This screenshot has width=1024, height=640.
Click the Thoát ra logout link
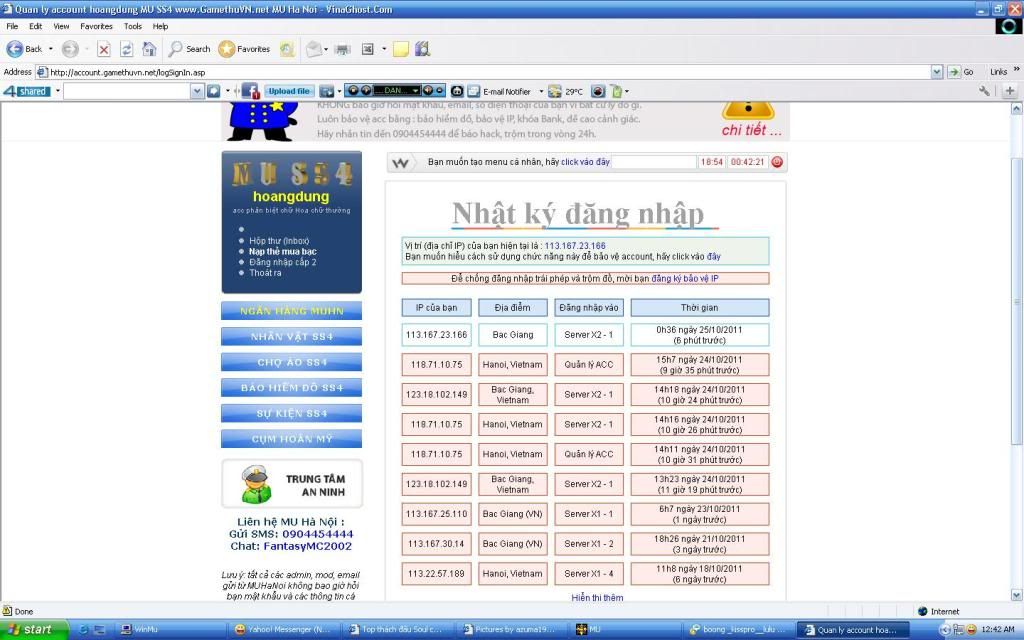tap(265, 273)
